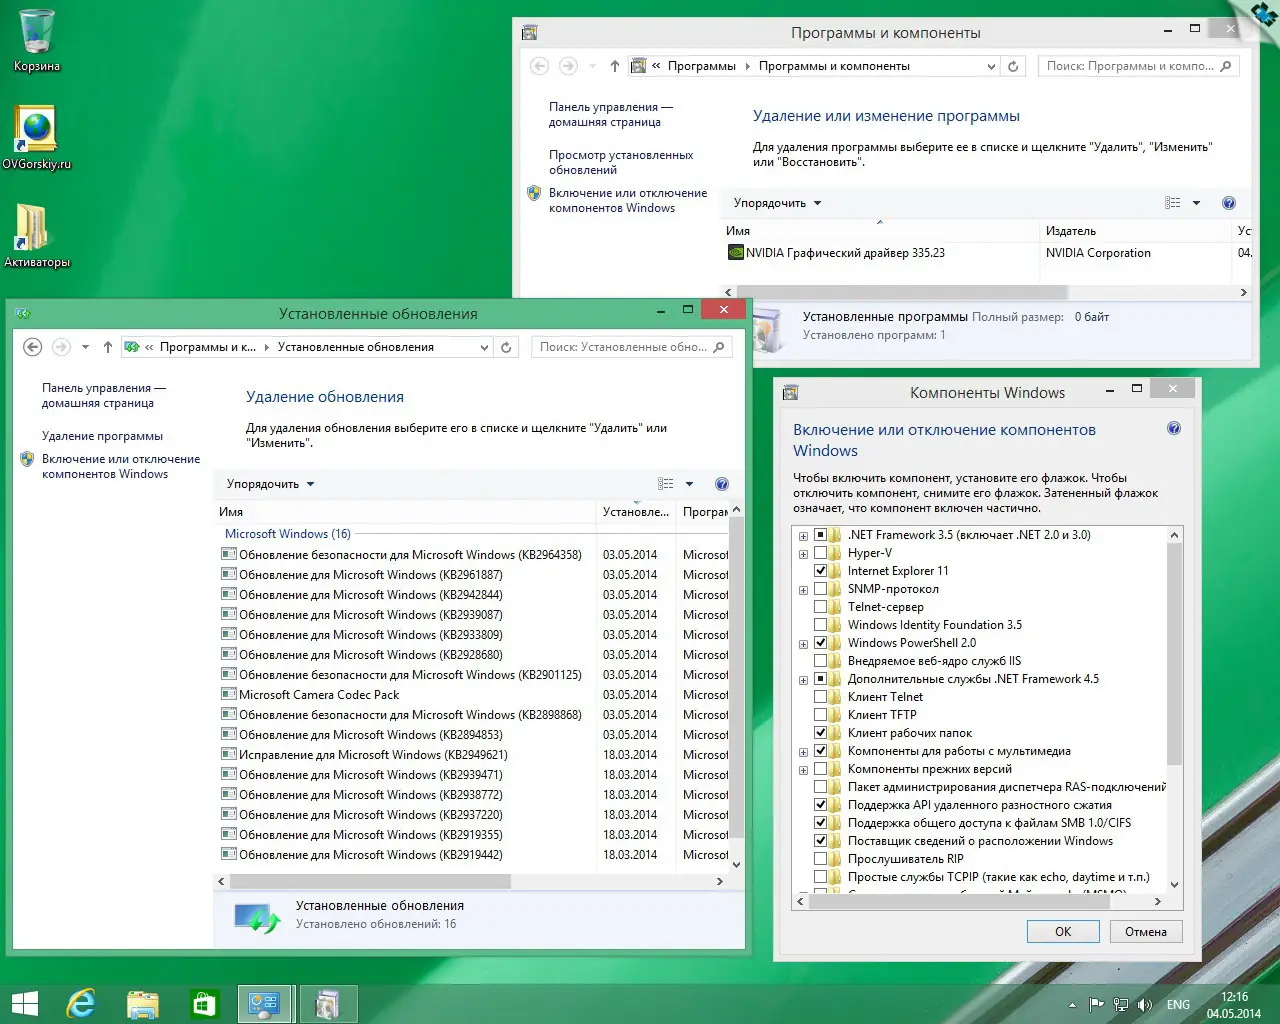The height and width of the screenshot is (1024, 1280).
Task: Enable the Hyper-V checkbox
Action: 820,553
